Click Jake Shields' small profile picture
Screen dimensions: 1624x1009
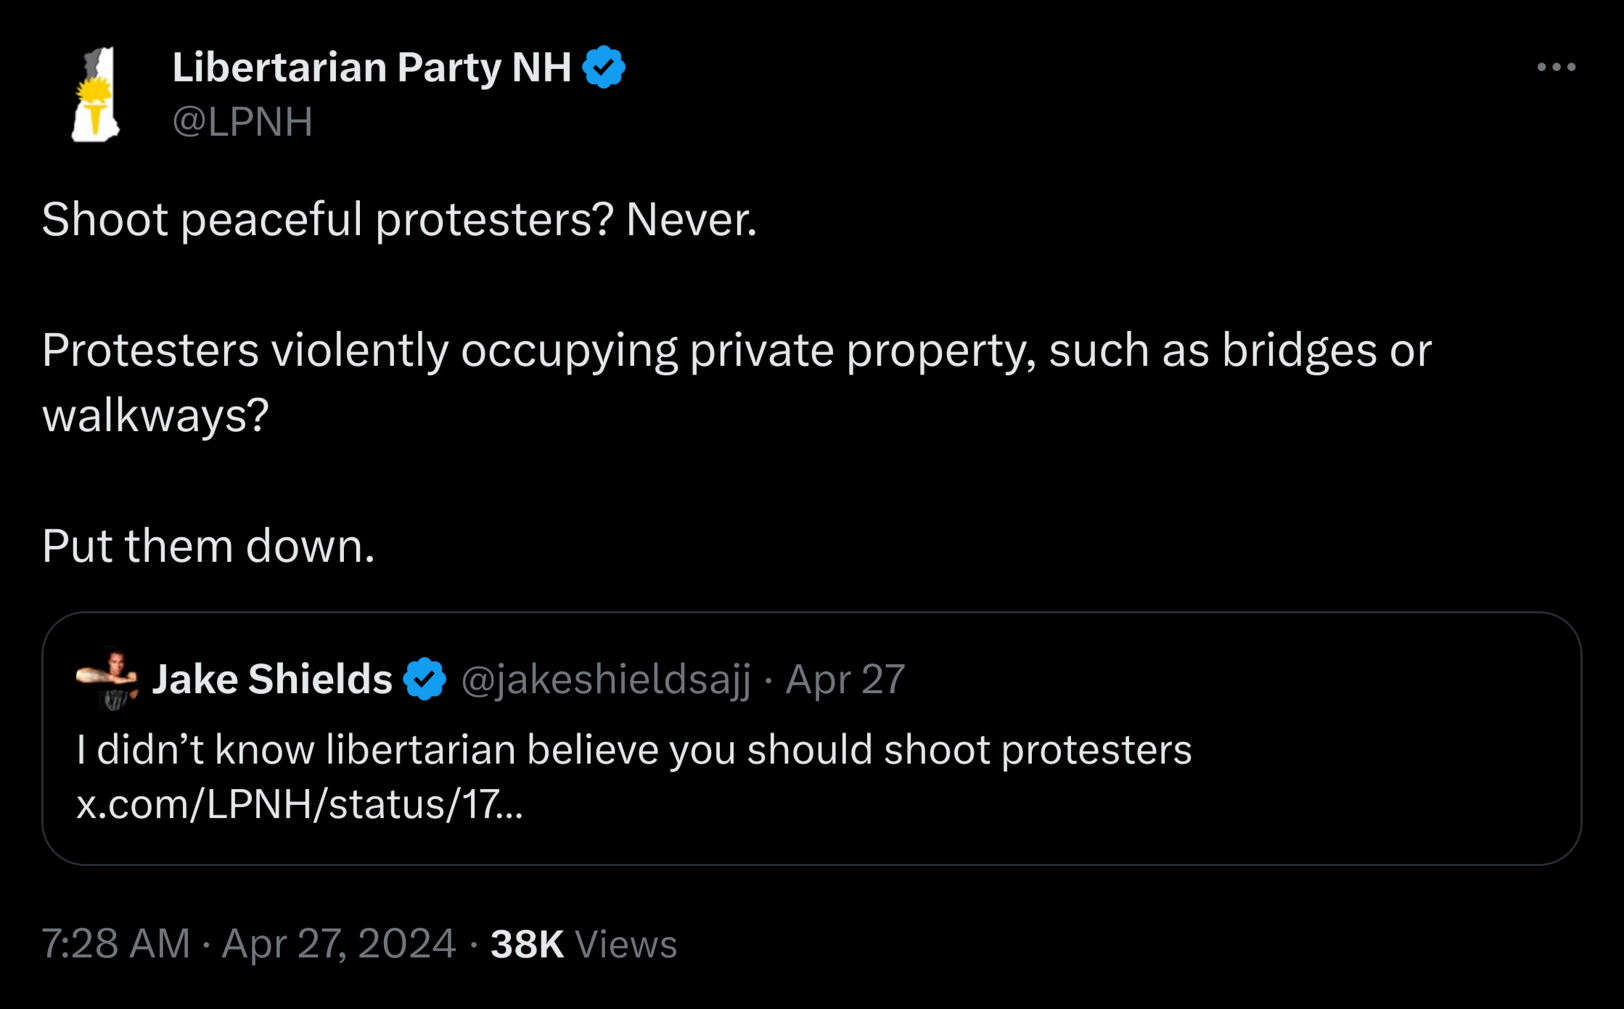pyautogui.click(x=107, y=680)
